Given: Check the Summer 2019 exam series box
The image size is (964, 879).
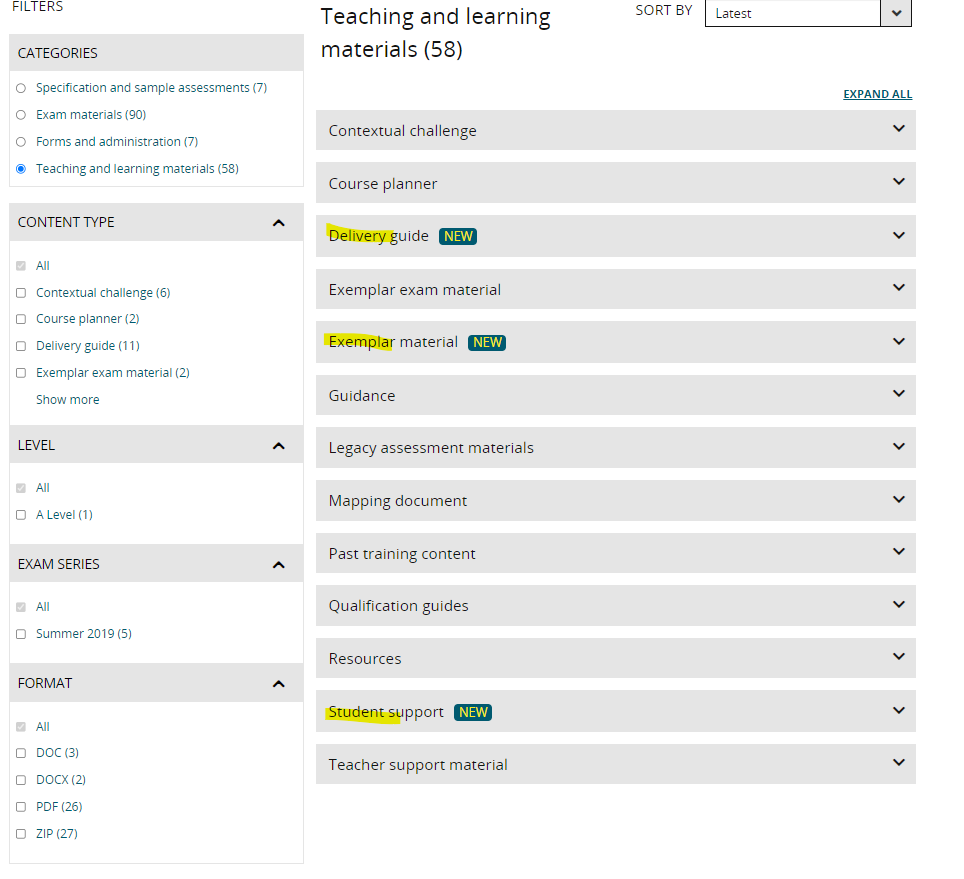Looking at the screenshot, I should tap(21, 634).
